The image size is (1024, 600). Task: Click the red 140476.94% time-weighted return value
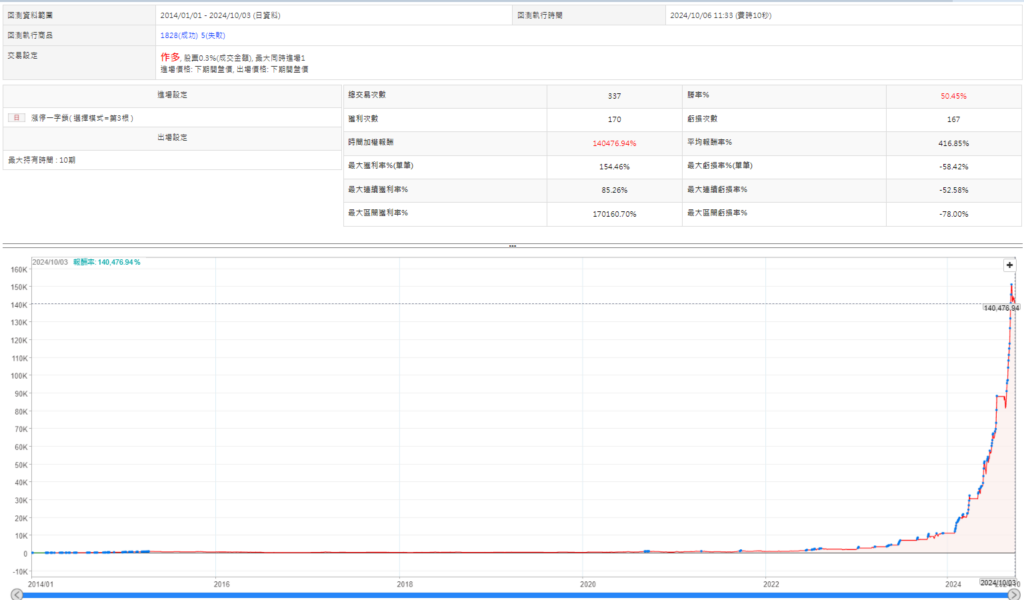[x=614, y=143]
